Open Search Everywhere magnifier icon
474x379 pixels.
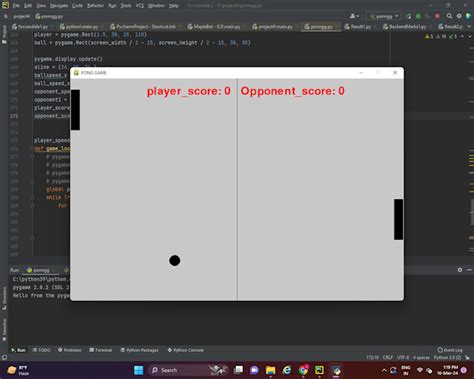point(449,16)
